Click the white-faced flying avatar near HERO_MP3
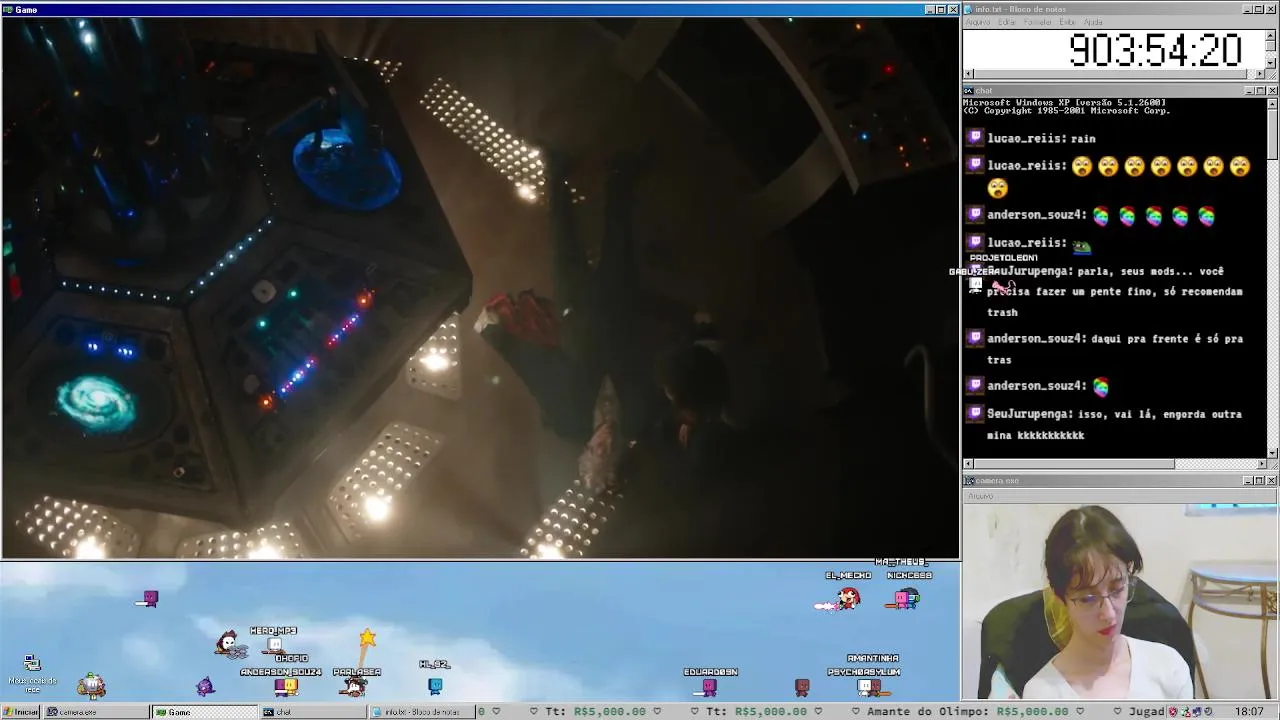Image resolution: width=1280 pixels, height=720 pixels. (x=230, y=645)
